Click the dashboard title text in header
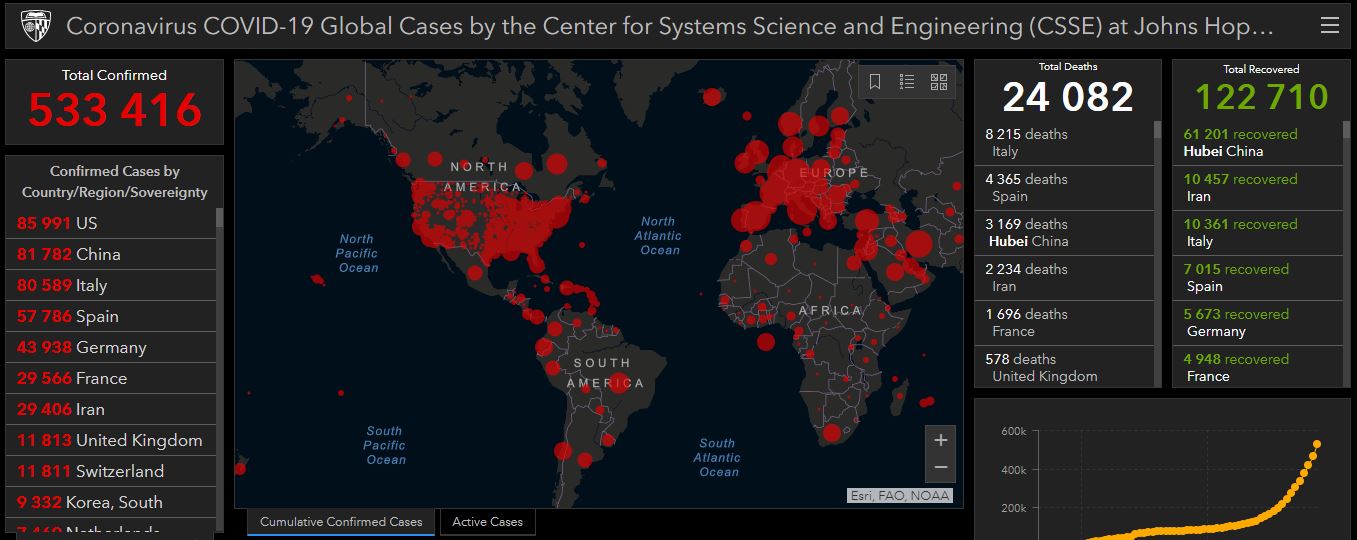Screen dimensions: 1357x540 [x=670, y=26]
